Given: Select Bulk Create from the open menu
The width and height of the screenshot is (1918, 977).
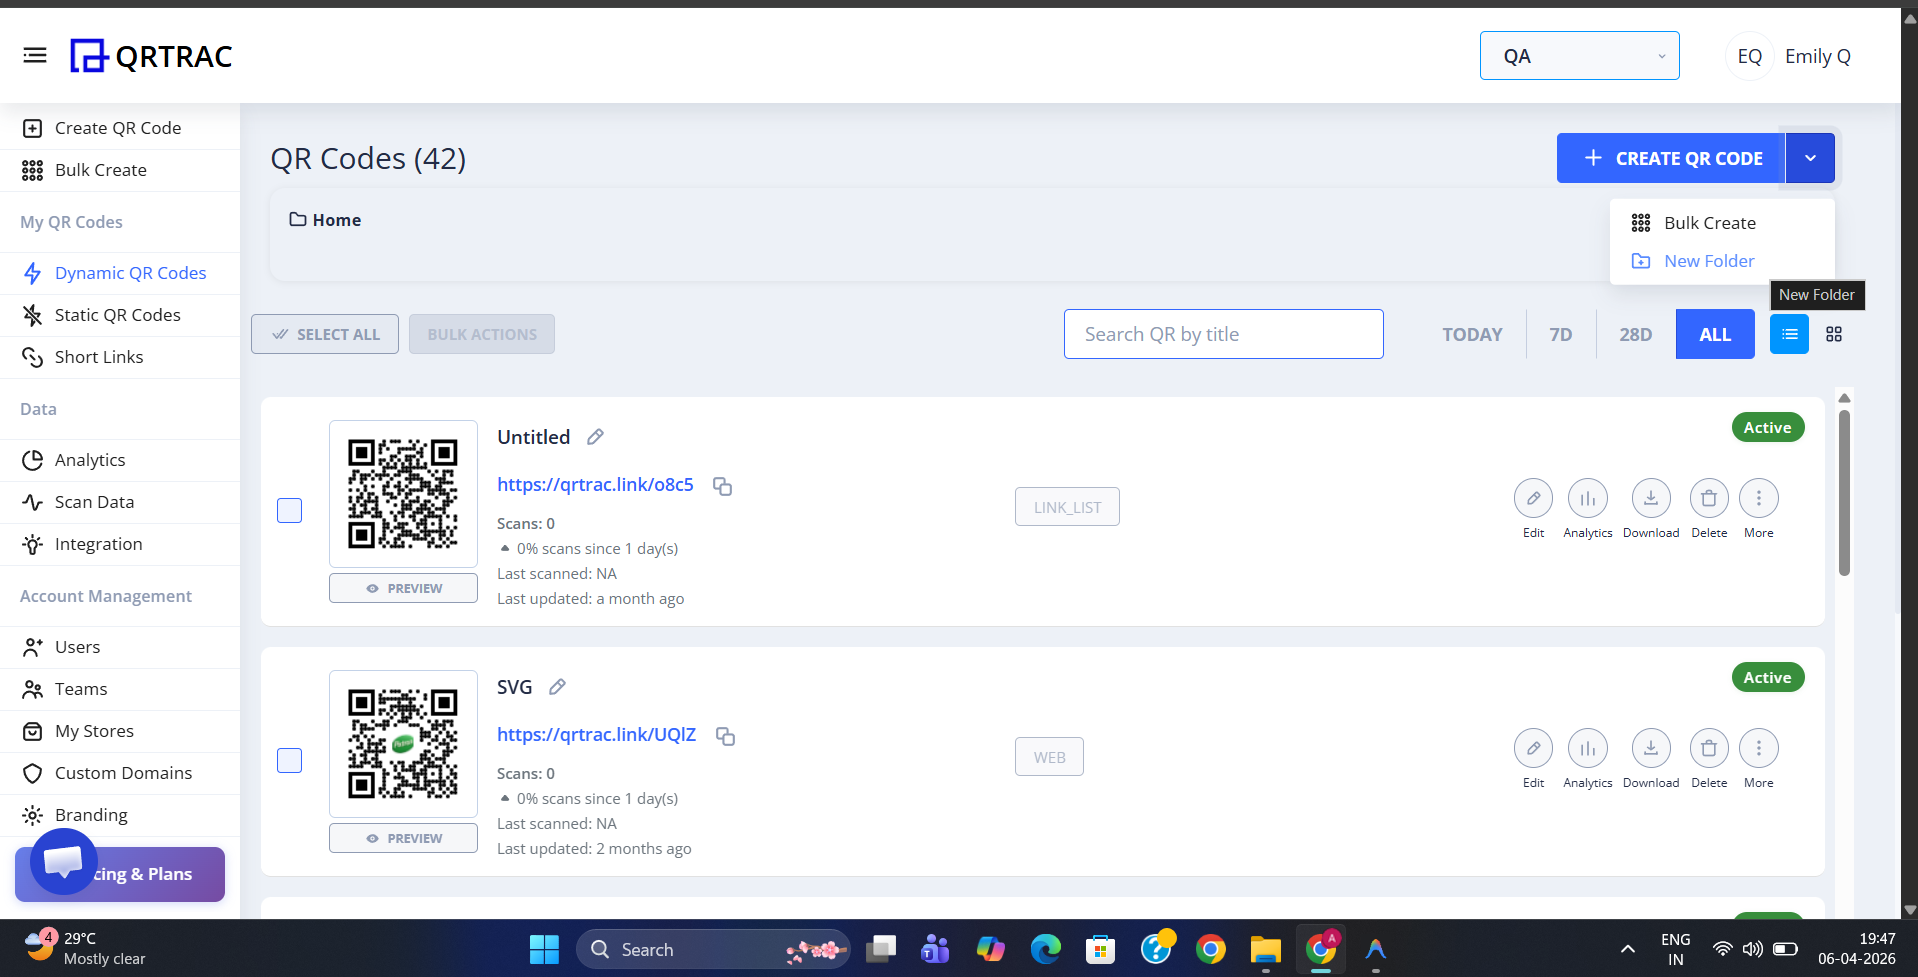Looking at the screenshot, I should (1709, 222).
